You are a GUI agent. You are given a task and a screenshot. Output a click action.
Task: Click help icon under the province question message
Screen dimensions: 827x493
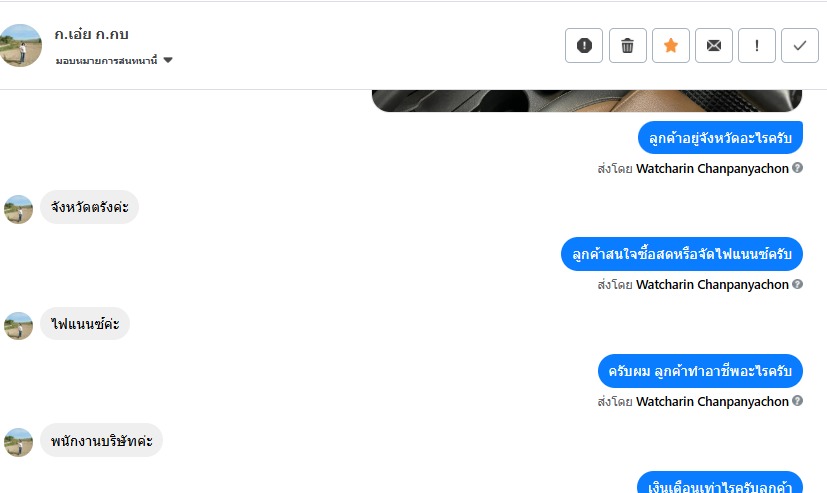797,168
